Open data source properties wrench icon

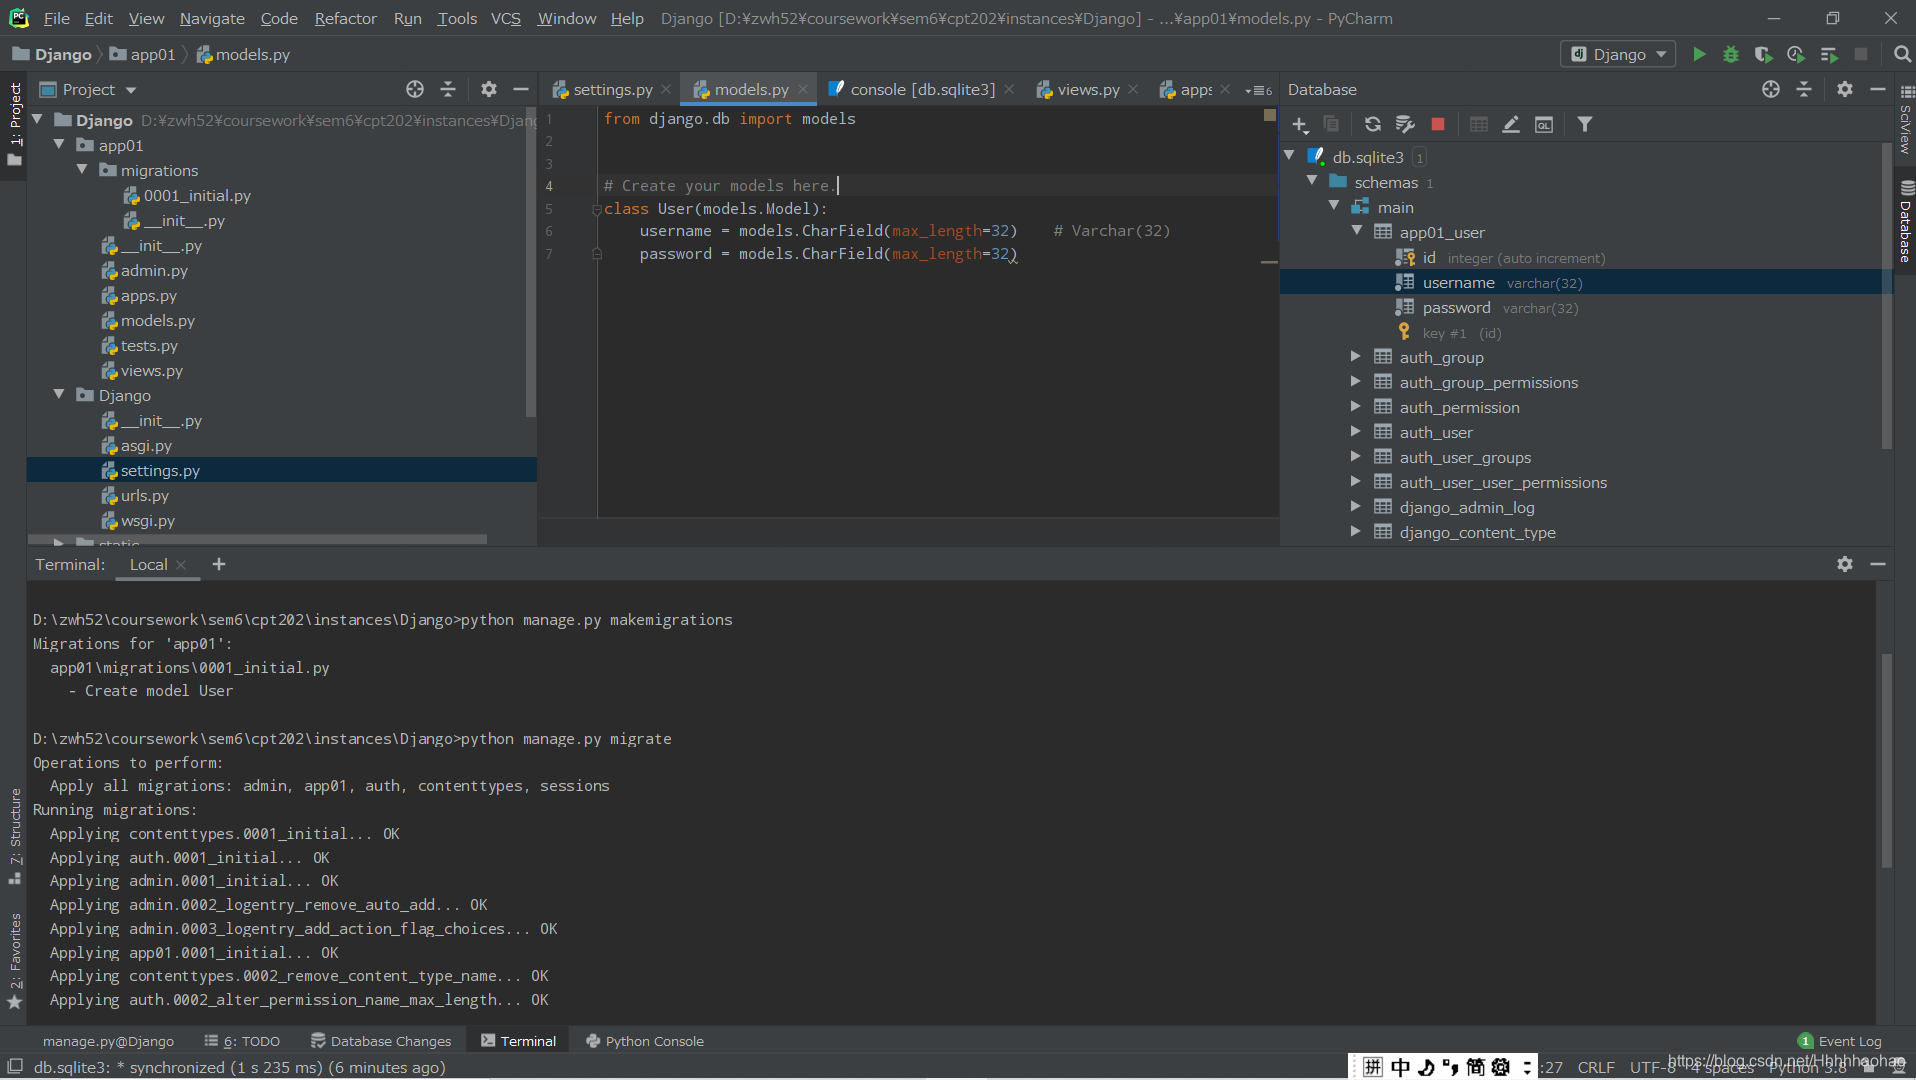click(x=1405, y=125)
